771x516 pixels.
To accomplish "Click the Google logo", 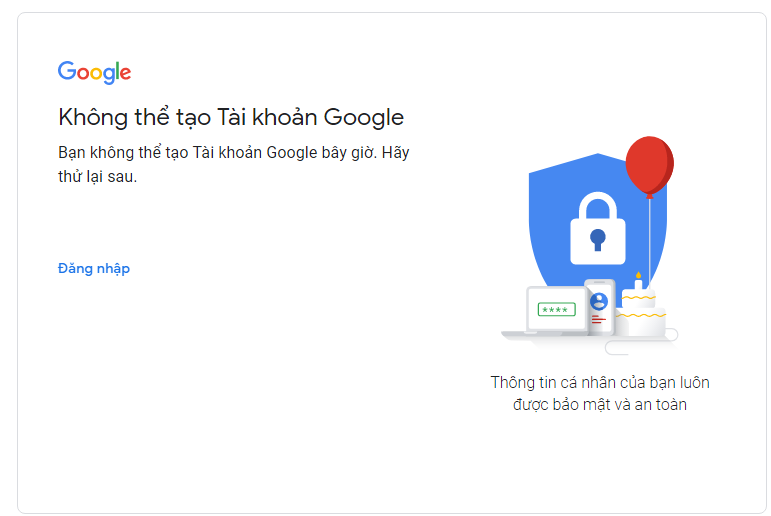I will pyautogui.click(x=94, y=72).
